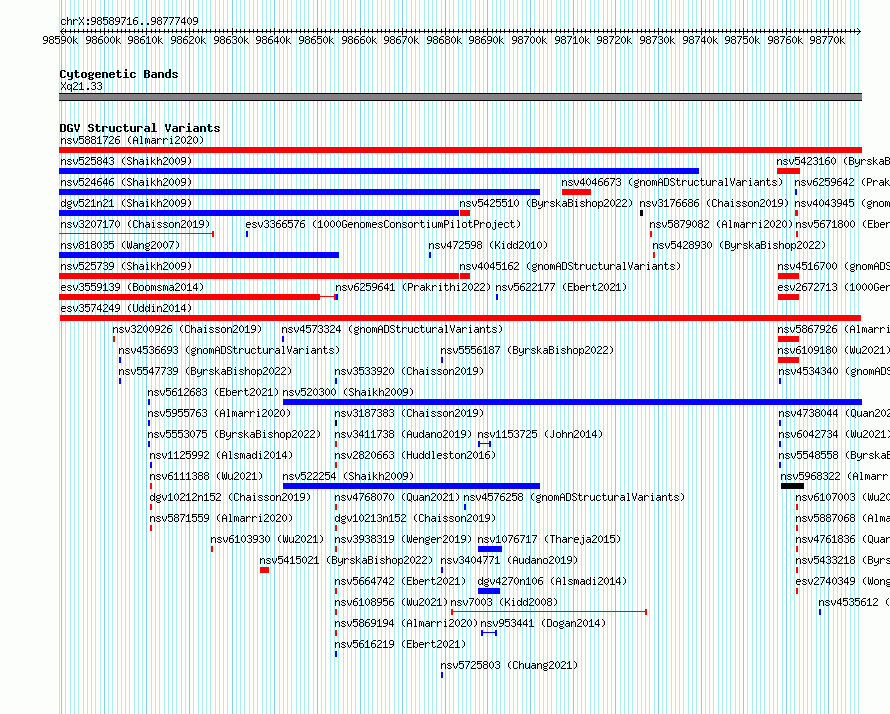
Task: Select nsv5869194 (Almarri2020) label
Action: 406,623
